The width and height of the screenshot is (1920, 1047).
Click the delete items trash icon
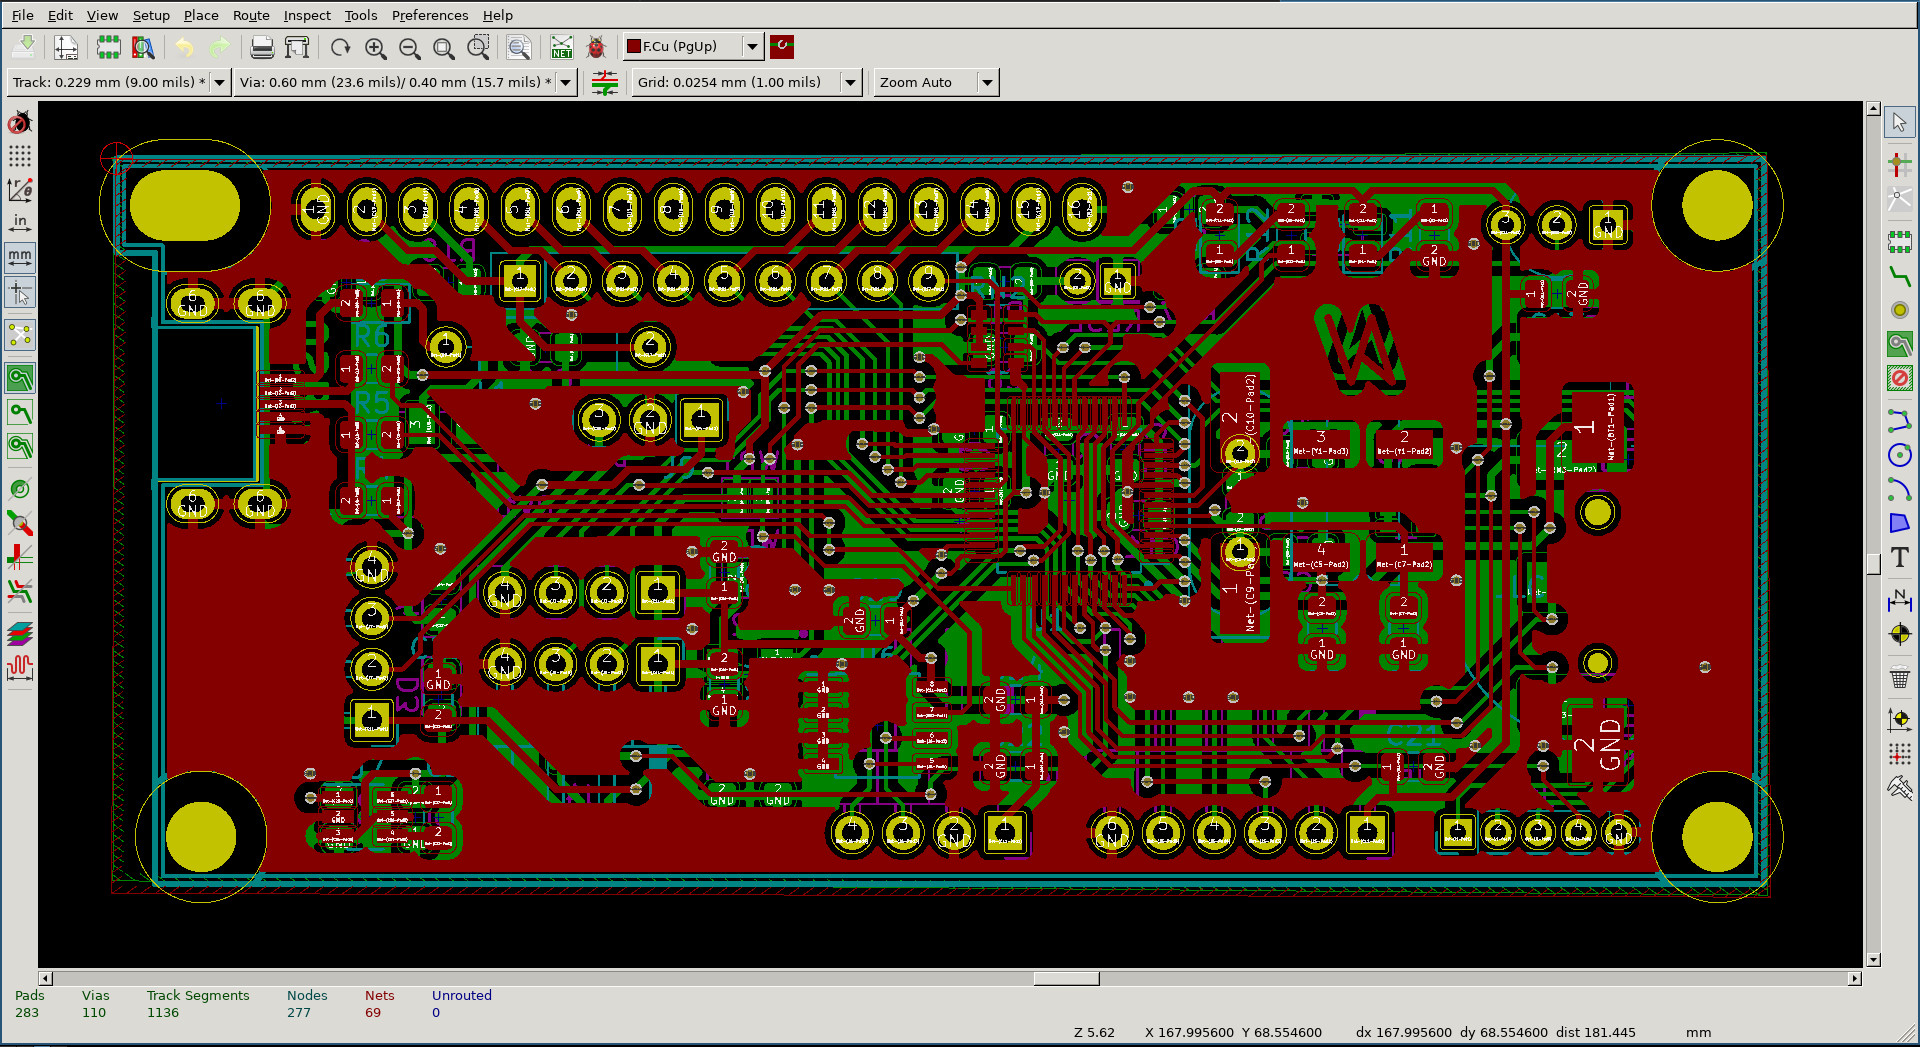click(1899, 679)
